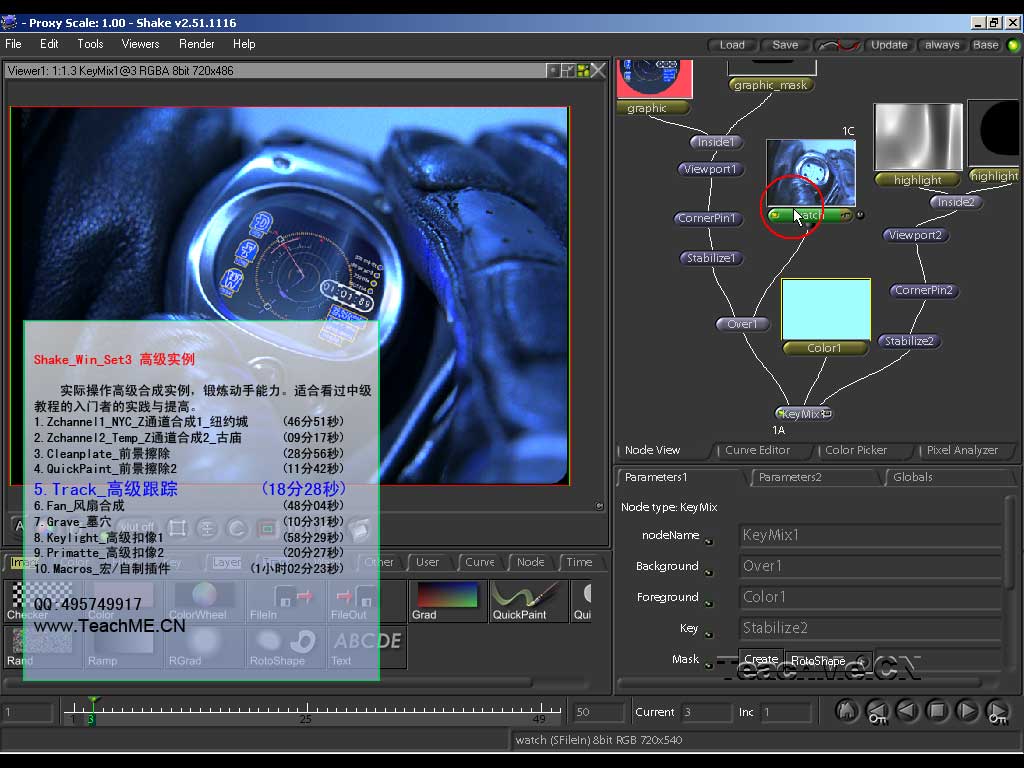Screen dimensions: 1024x768
Task: Select the QuickPaint tool icon
Action: (528, 601)
